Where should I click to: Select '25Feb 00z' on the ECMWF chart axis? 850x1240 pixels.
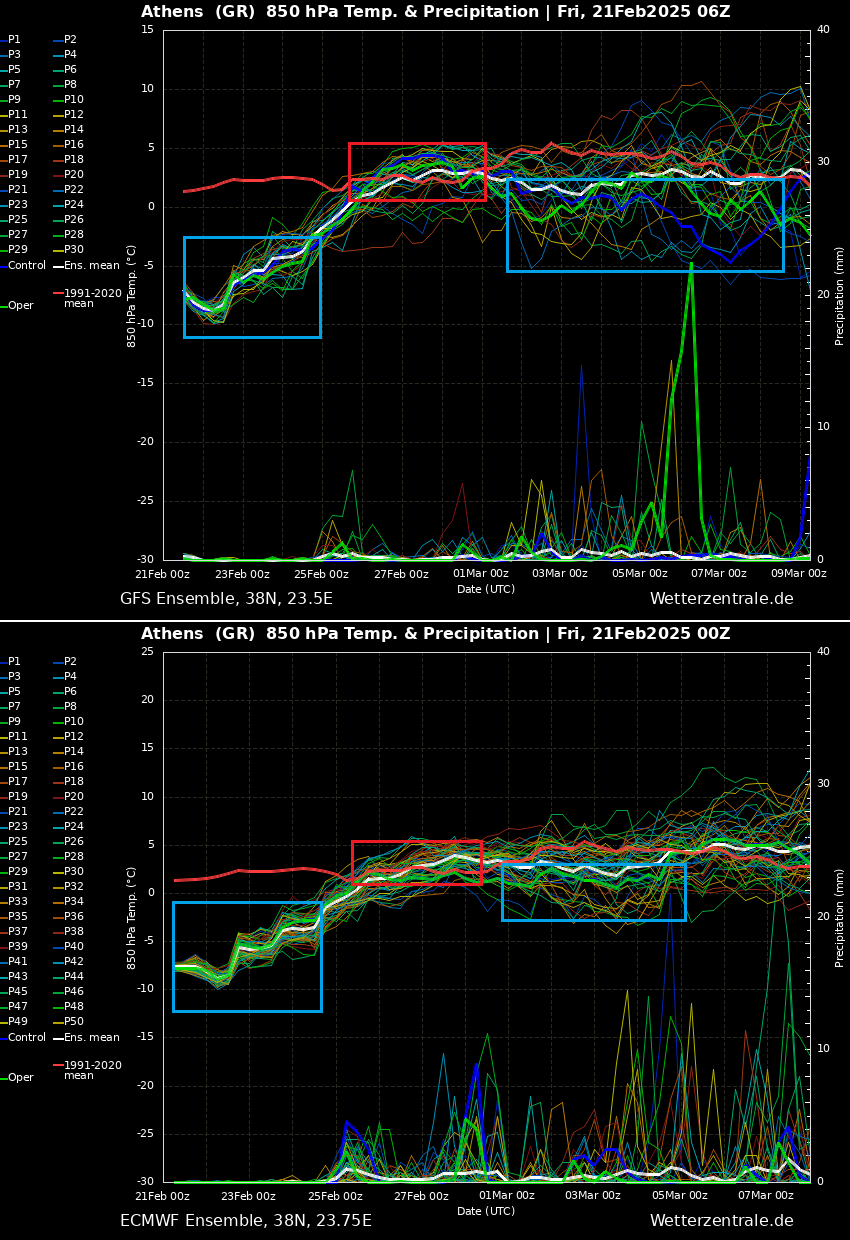(335, 1196)
